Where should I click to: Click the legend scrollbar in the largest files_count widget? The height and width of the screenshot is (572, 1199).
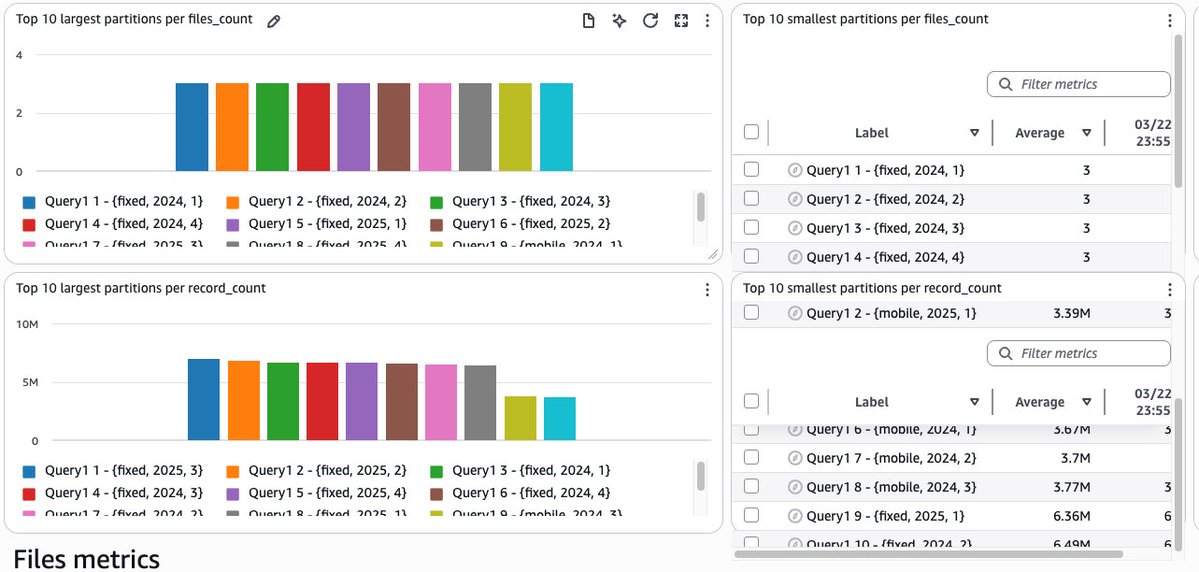coord(700,207)
